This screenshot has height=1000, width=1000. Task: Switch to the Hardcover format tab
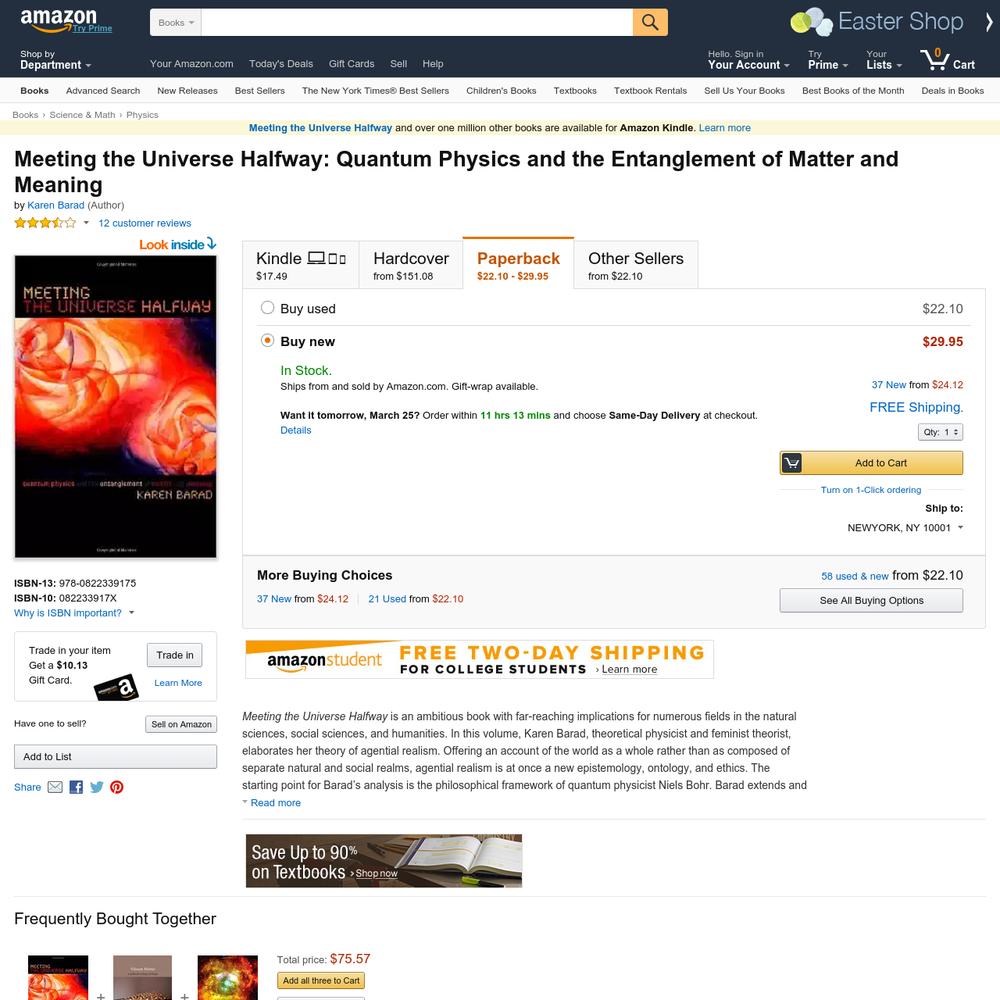click(x=411, y=265)
